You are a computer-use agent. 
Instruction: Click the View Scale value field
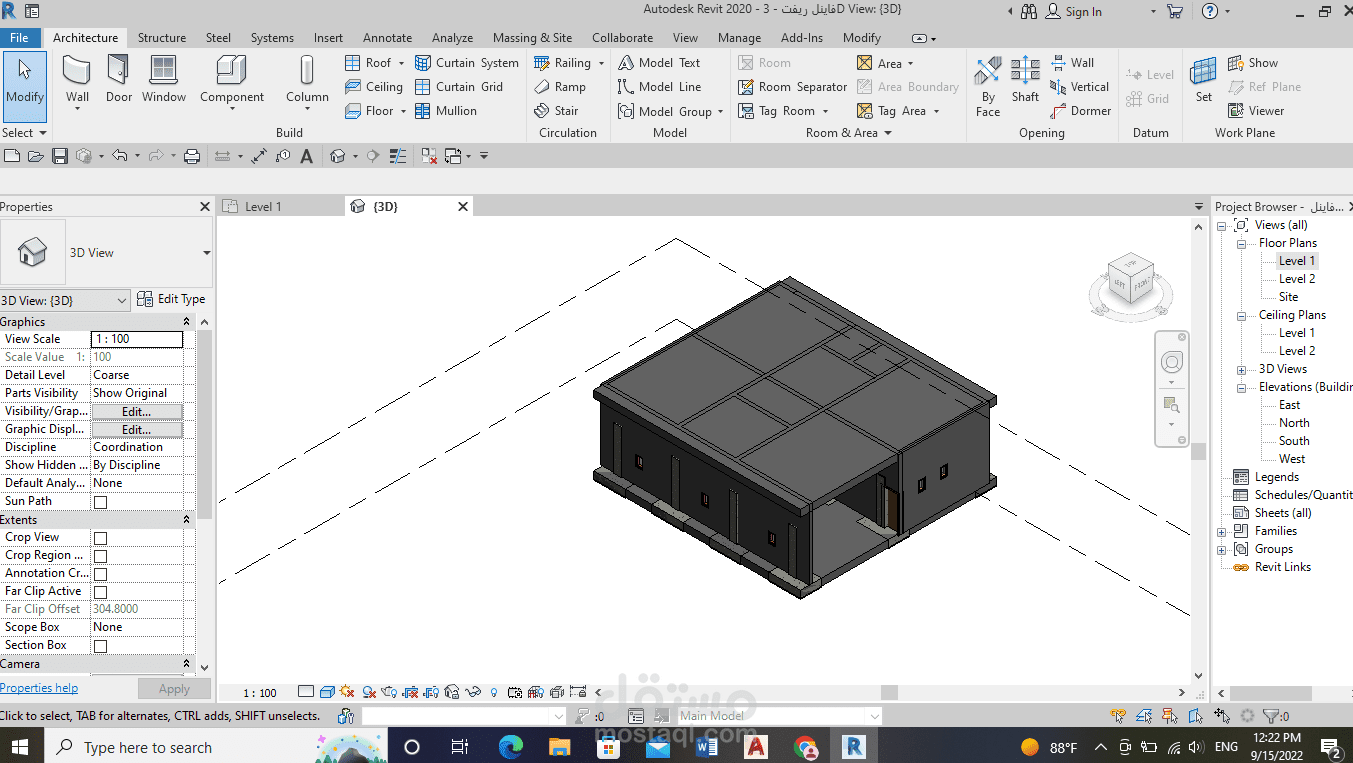point(137,339)
